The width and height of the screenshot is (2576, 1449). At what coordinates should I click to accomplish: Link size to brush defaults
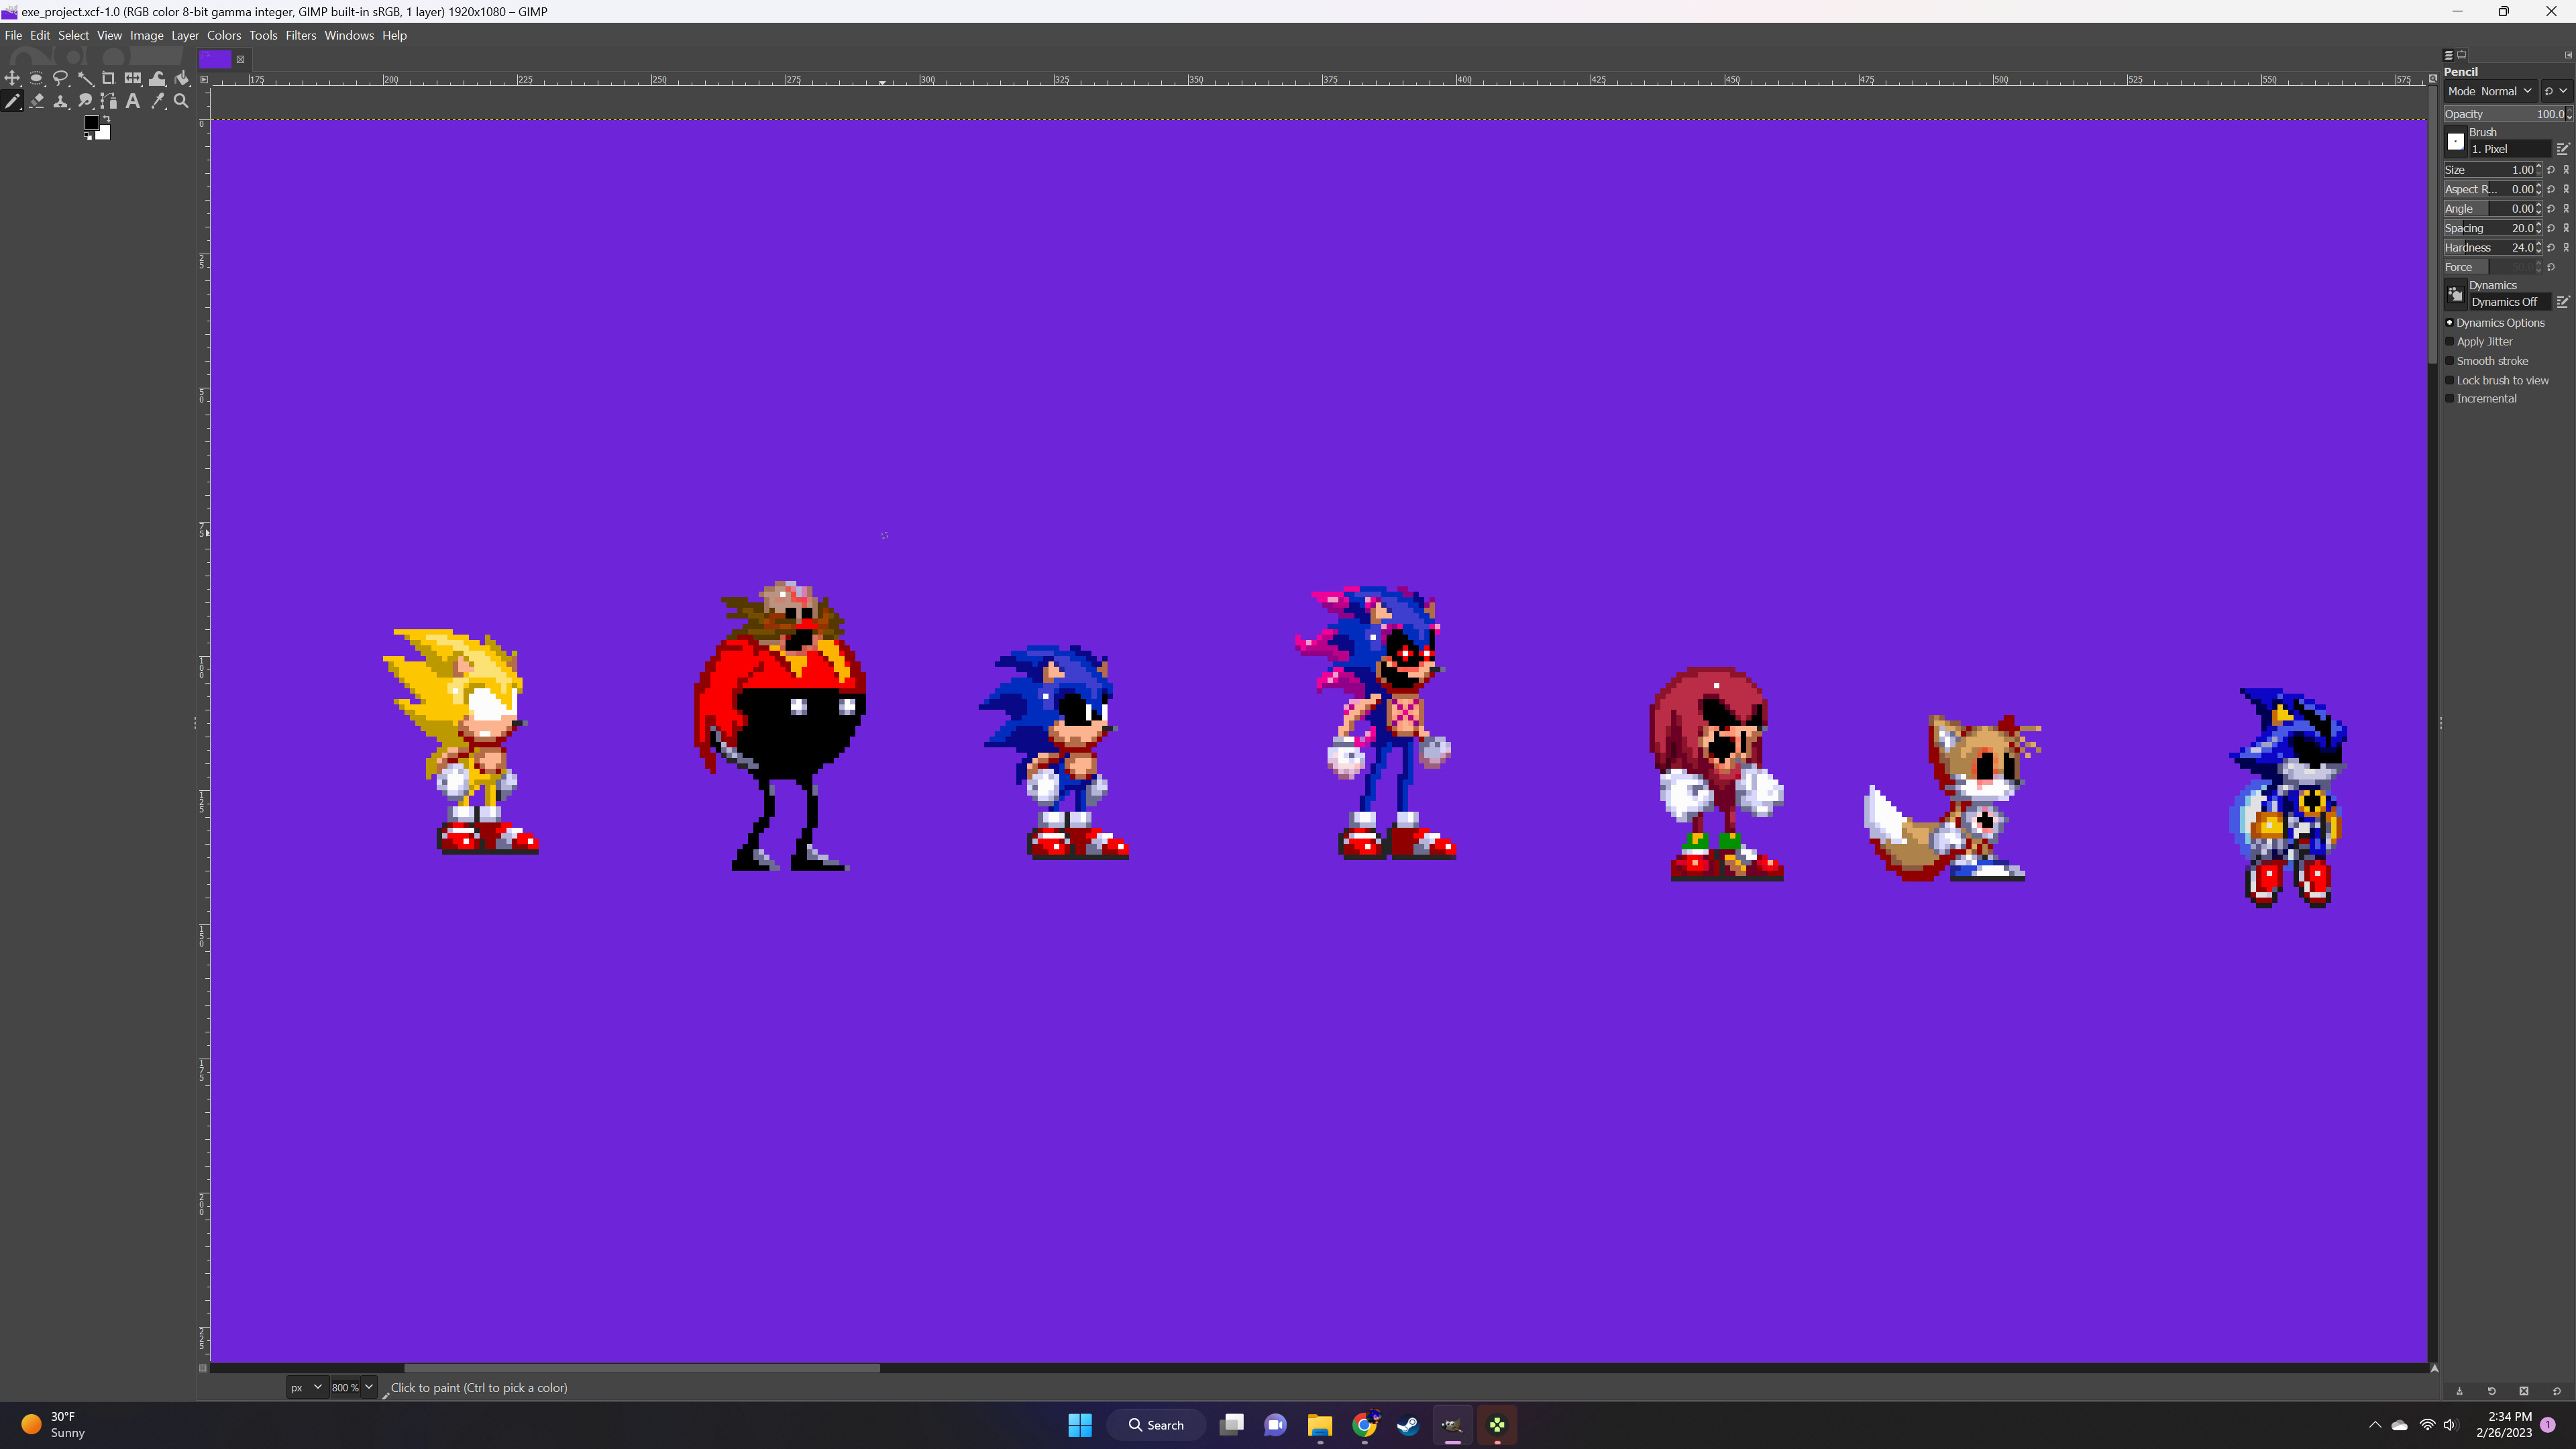2566,170
